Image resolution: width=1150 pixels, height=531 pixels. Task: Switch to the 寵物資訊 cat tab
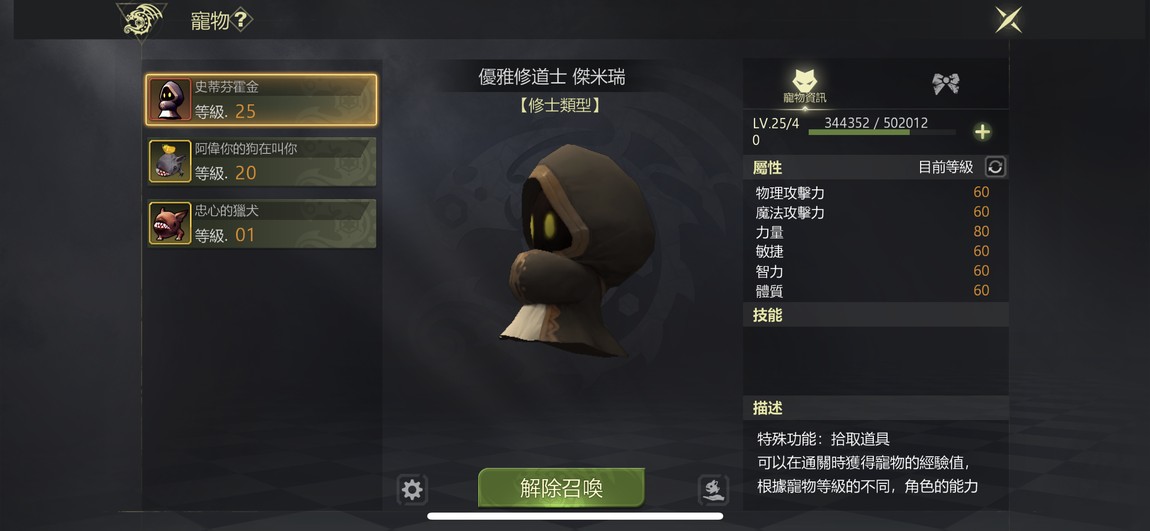(x=805, y=84)
